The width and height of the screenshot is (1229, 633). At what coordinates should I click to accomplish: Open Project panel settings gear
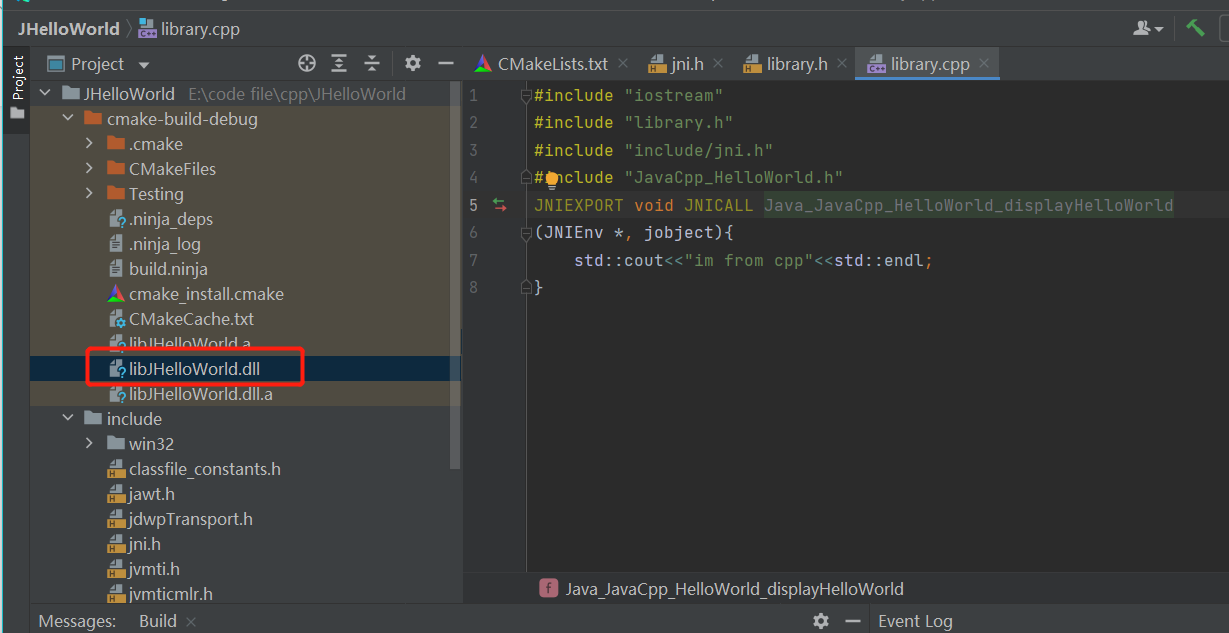pyautogui.click(x=413, y=64)
